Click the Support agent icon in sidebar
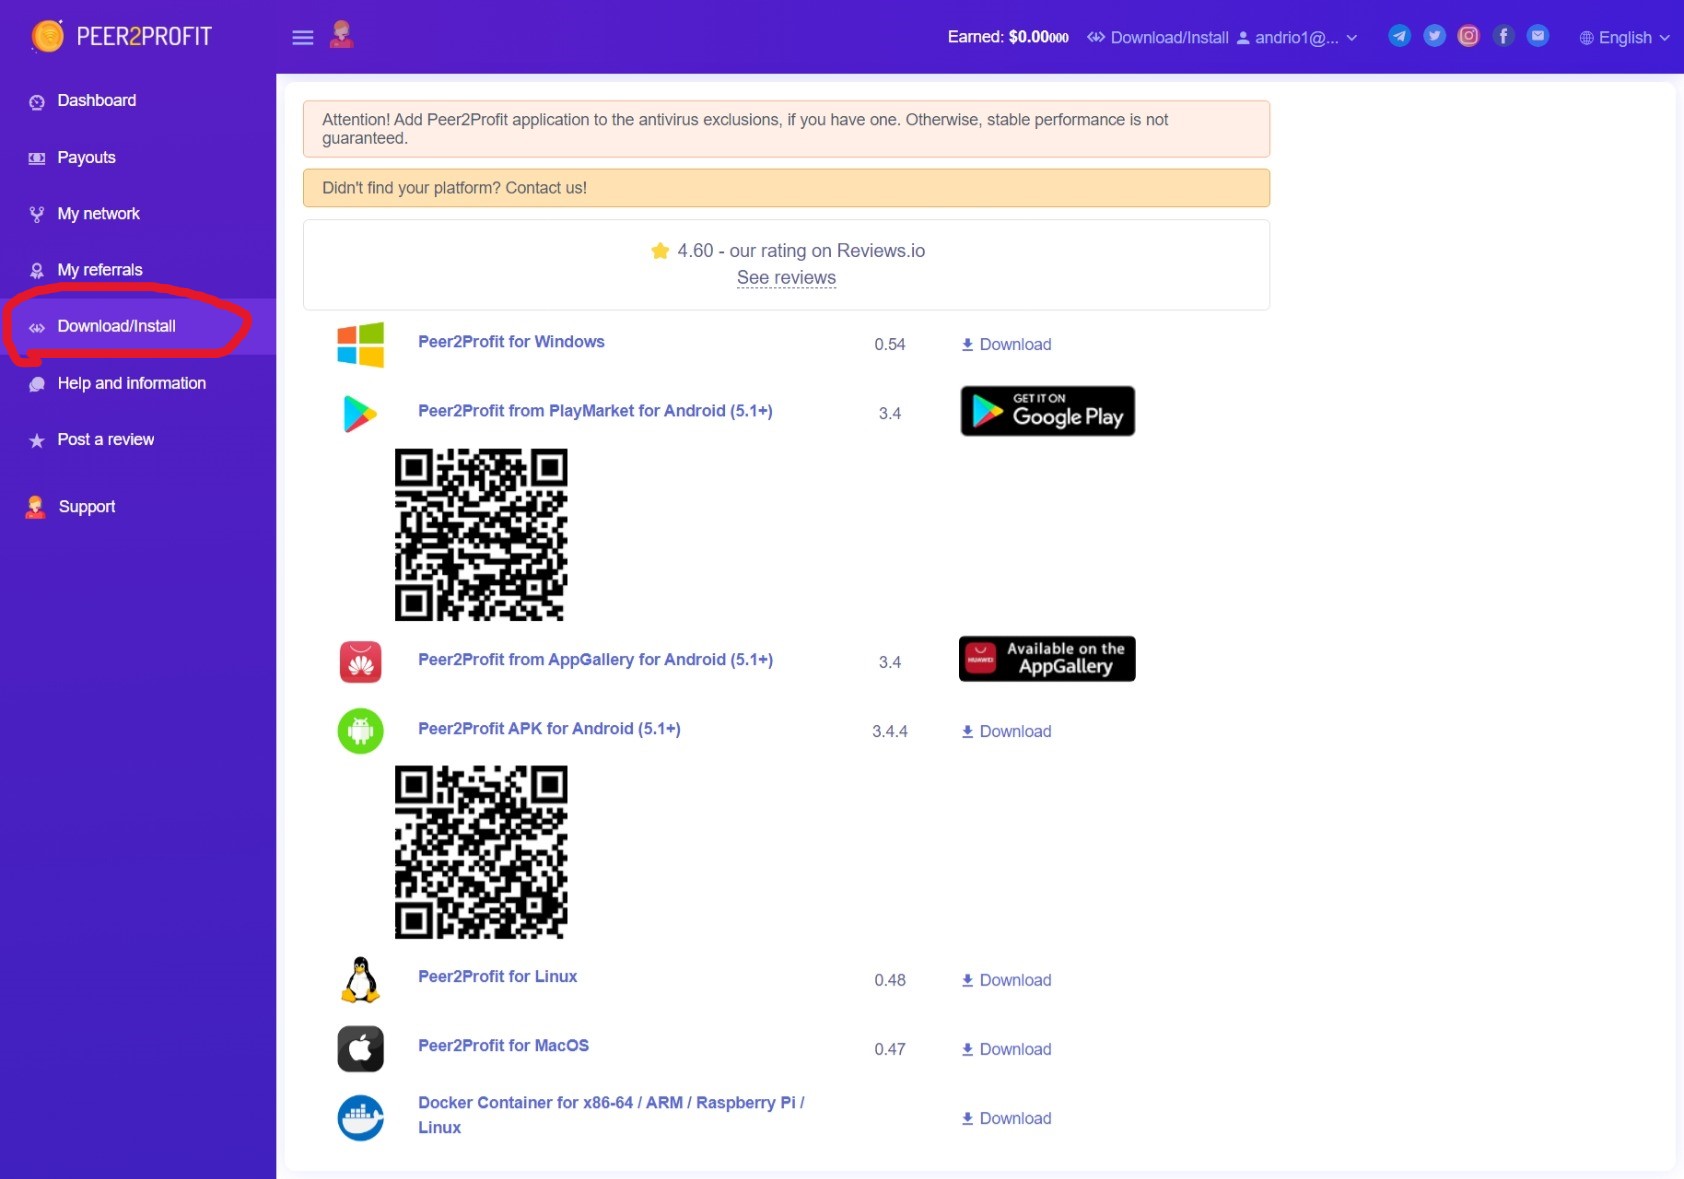This screenshot has height=1179, width=1684. point(36,507)
